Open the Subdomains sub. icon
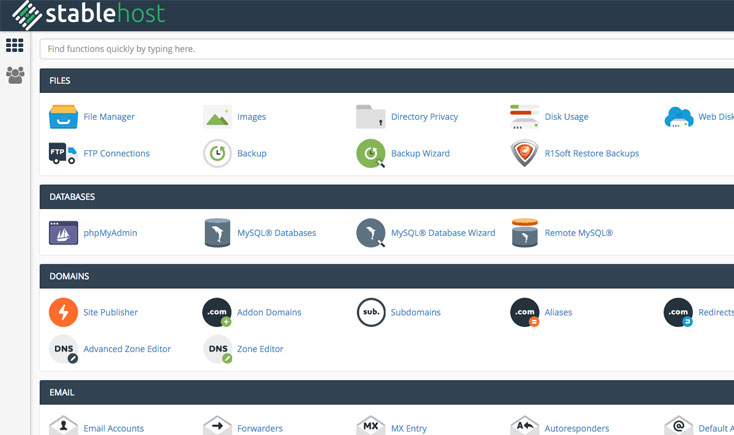This screenshot has width=734, height=435. [x=371, y=312]
